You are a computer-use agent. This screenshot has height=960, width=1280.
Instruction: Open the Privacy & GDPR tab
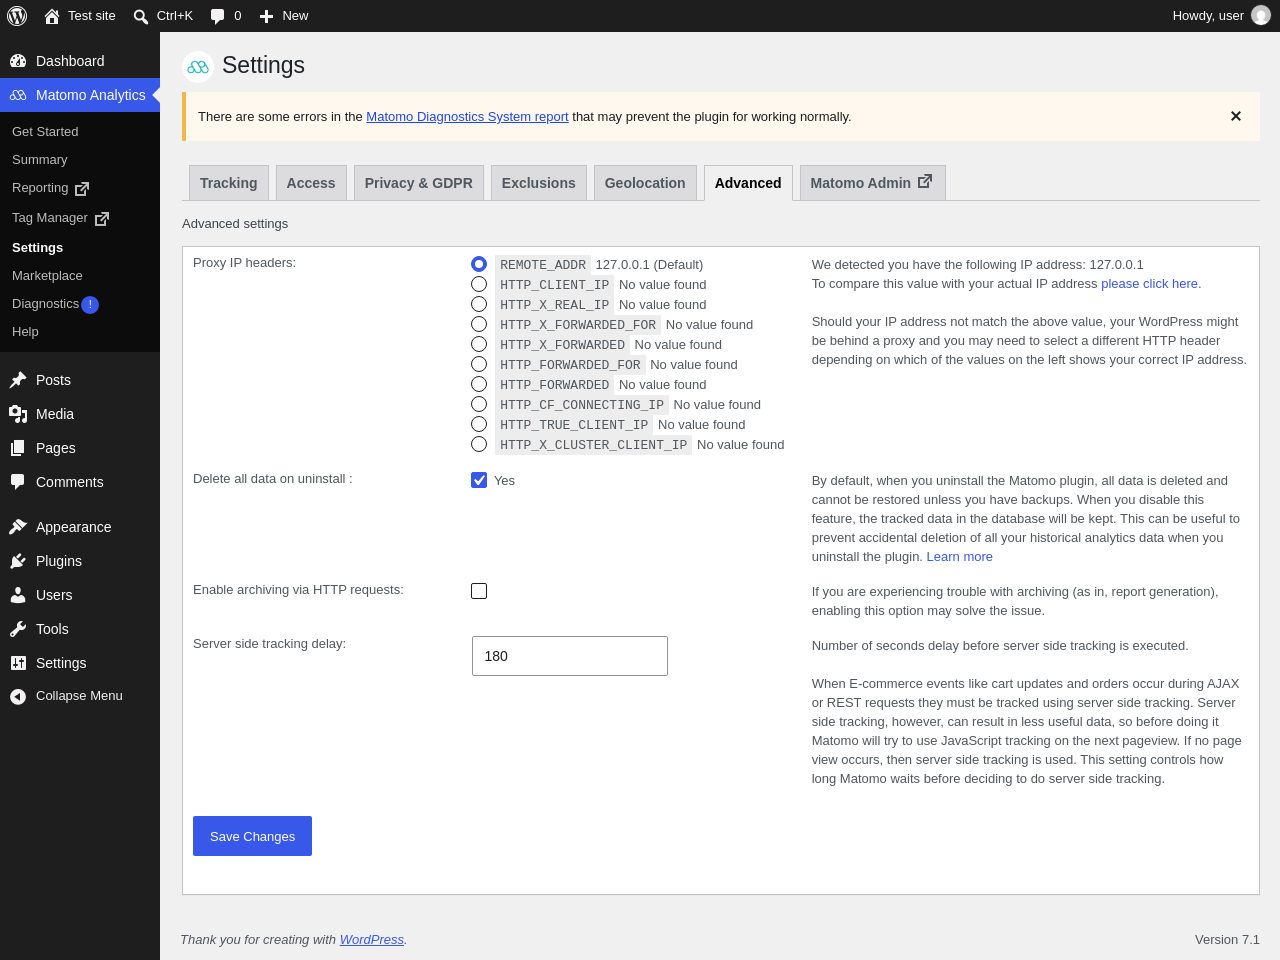coord(419,183)
